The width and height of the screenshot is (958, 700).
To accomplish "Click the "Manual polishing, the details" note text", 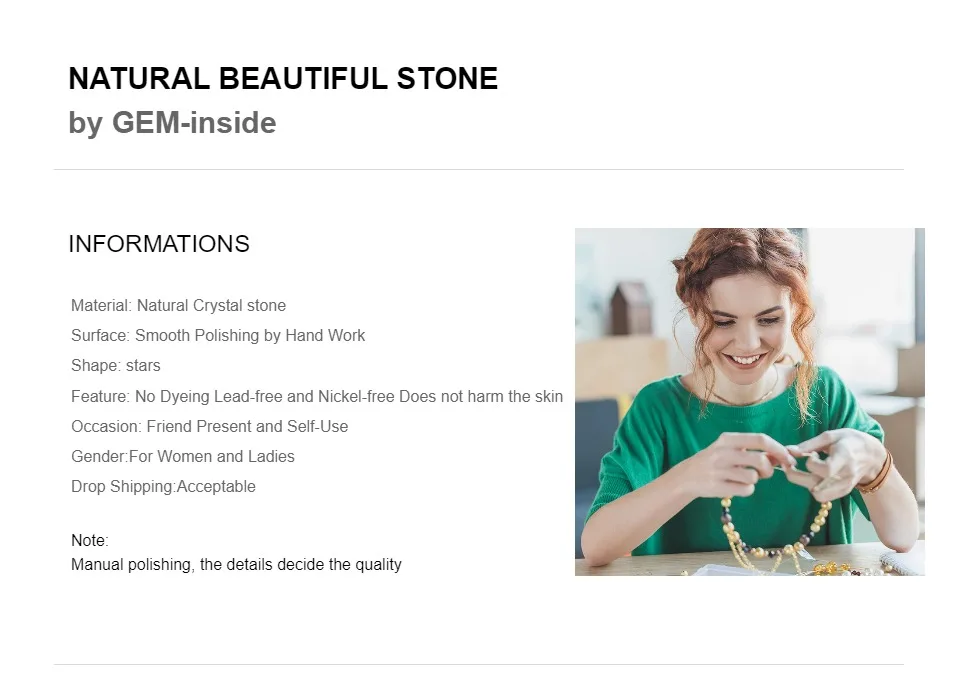I will 236,565.
